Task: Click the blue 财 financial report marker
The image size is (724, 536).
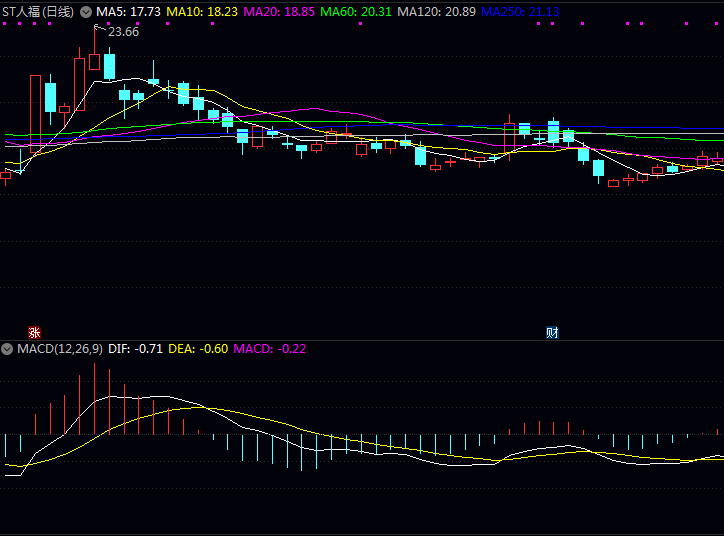Action: [552, 332]
